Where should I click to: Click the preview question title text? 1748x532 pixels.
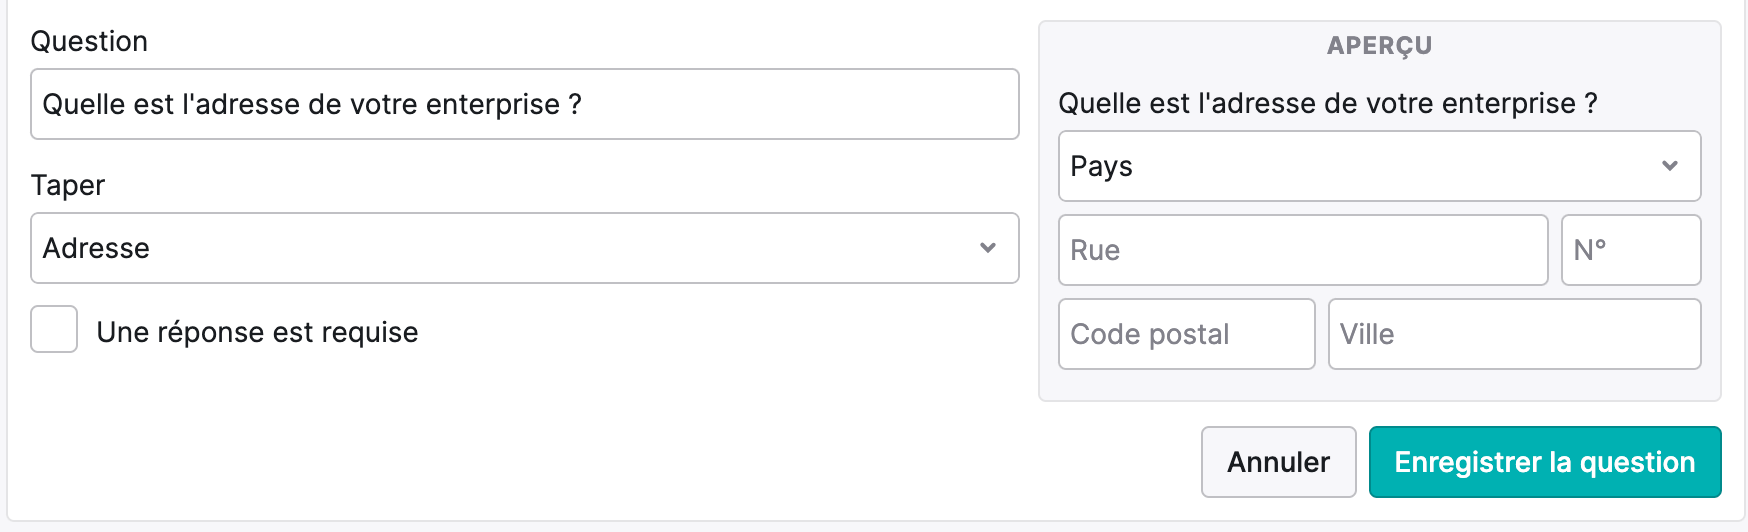pyautogui.click(x=1328, y=103)
